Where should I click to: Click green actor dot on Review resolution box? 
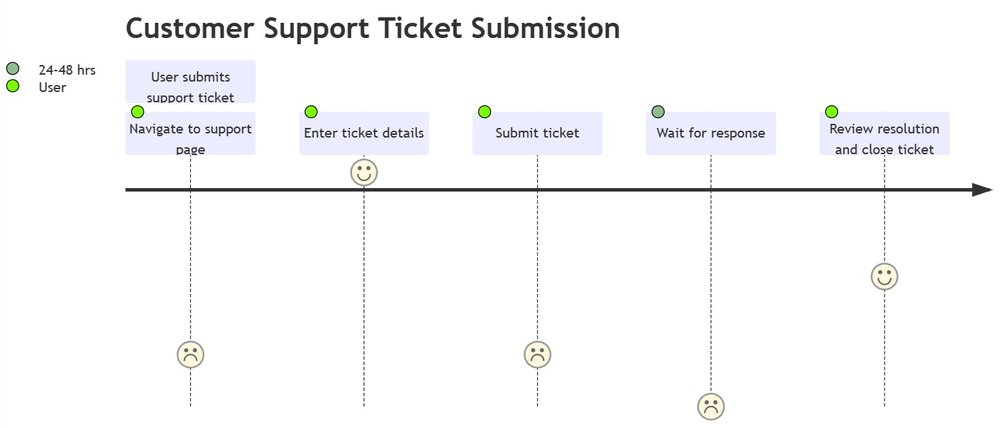(x=832, y=112)
